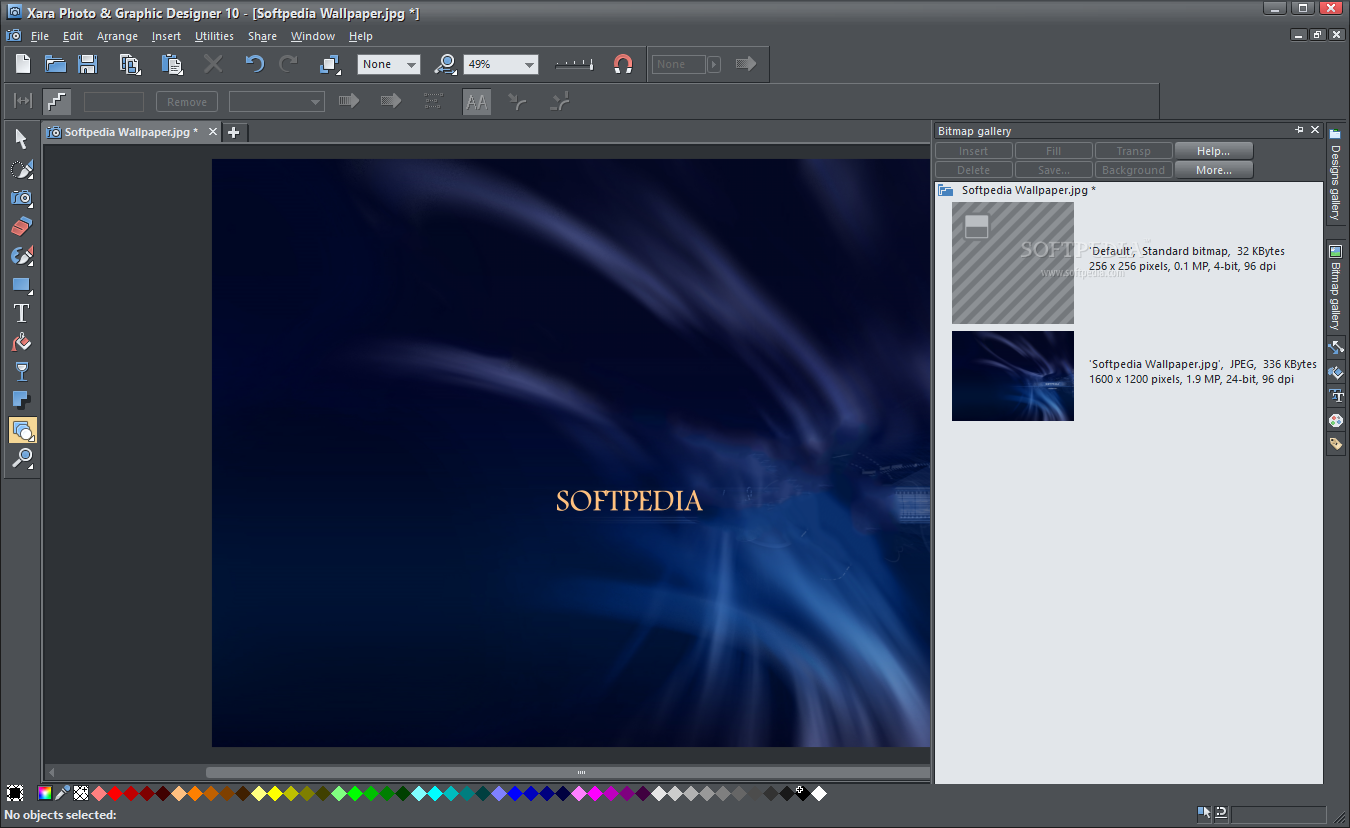Pick the Drawing and painting tool

coord(22,256)
